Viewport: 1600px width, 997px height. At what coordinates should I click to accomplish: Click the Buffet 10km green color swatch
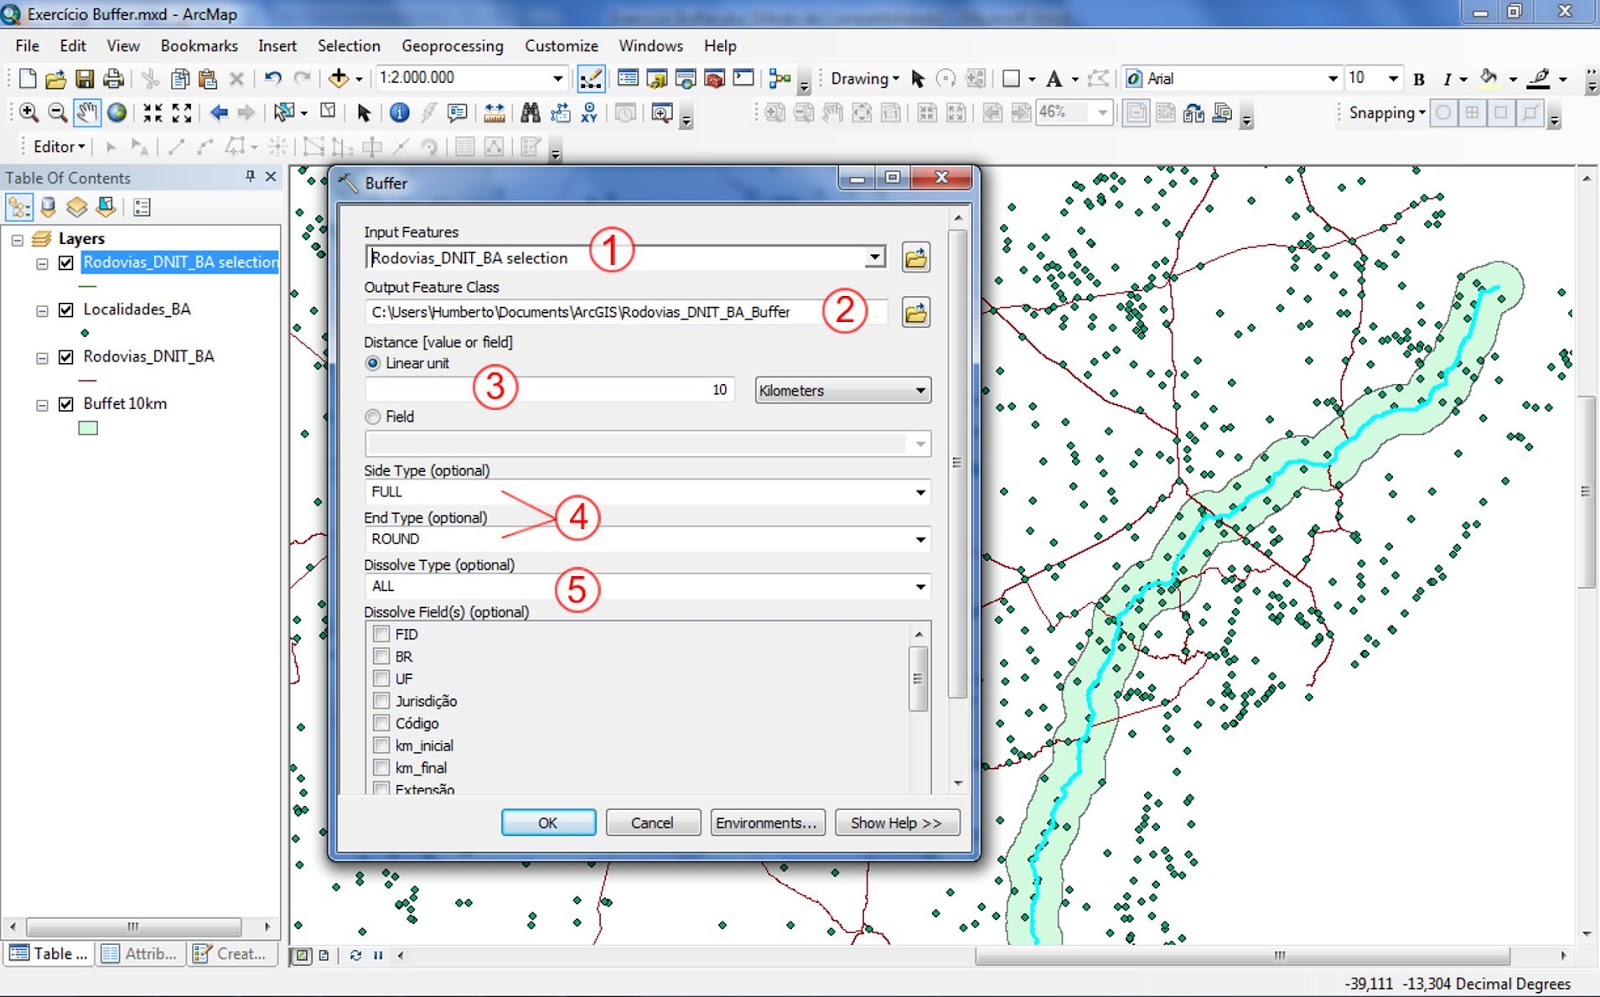[88, 426]
